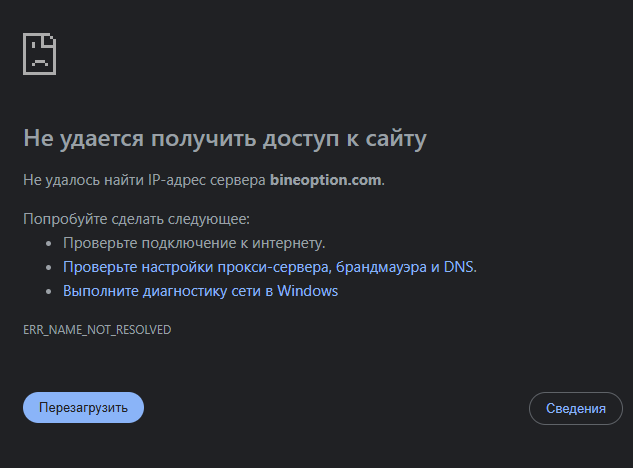The width and height of the screenshot is (633, 468).
Task: Click the bineoption.com domain name
Action: pos(325,180)
